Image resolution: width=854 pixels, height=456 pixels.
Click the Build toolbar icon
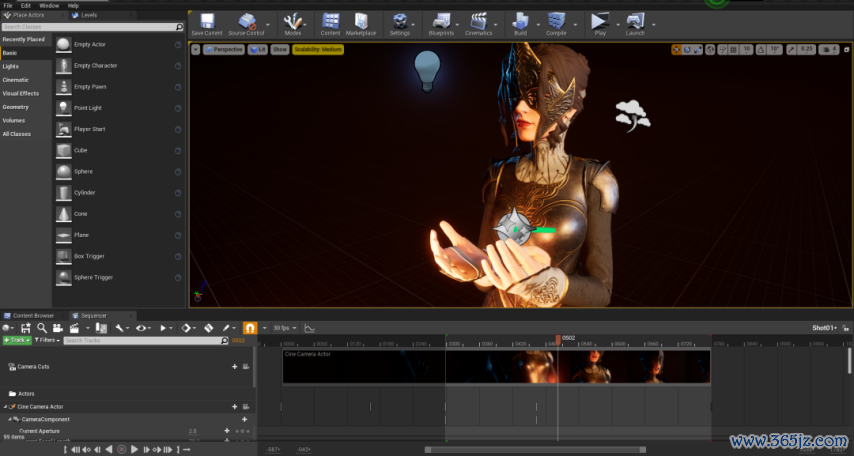(x=519, y=21)
